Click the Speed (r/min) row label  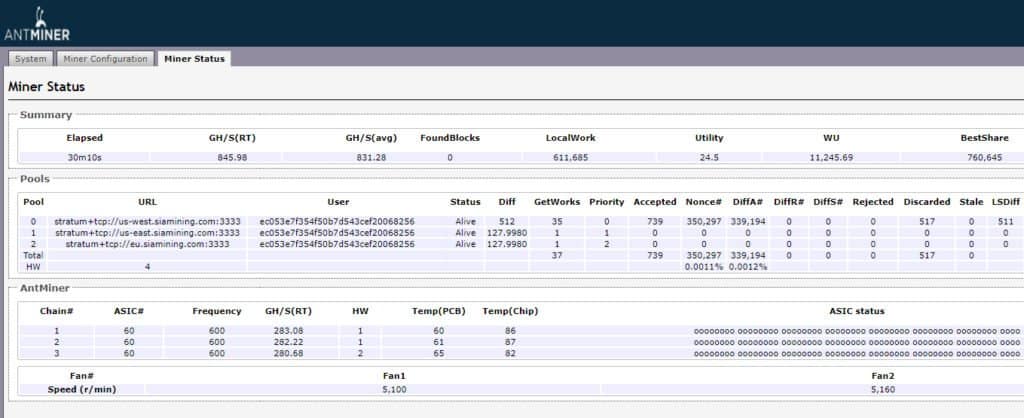(82, 389)
